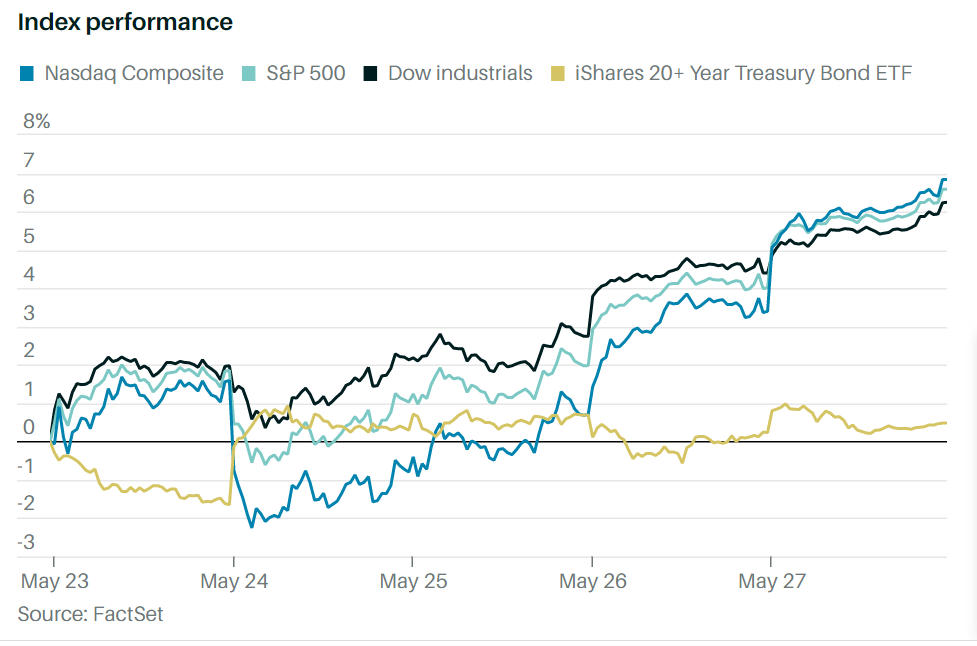
Task: Click the Index performance chart title
Action: [x=125, y=22]
